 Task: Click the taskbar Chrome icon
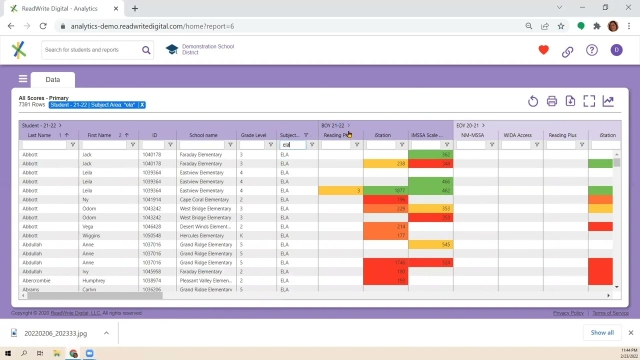click(x=73, y=353)
